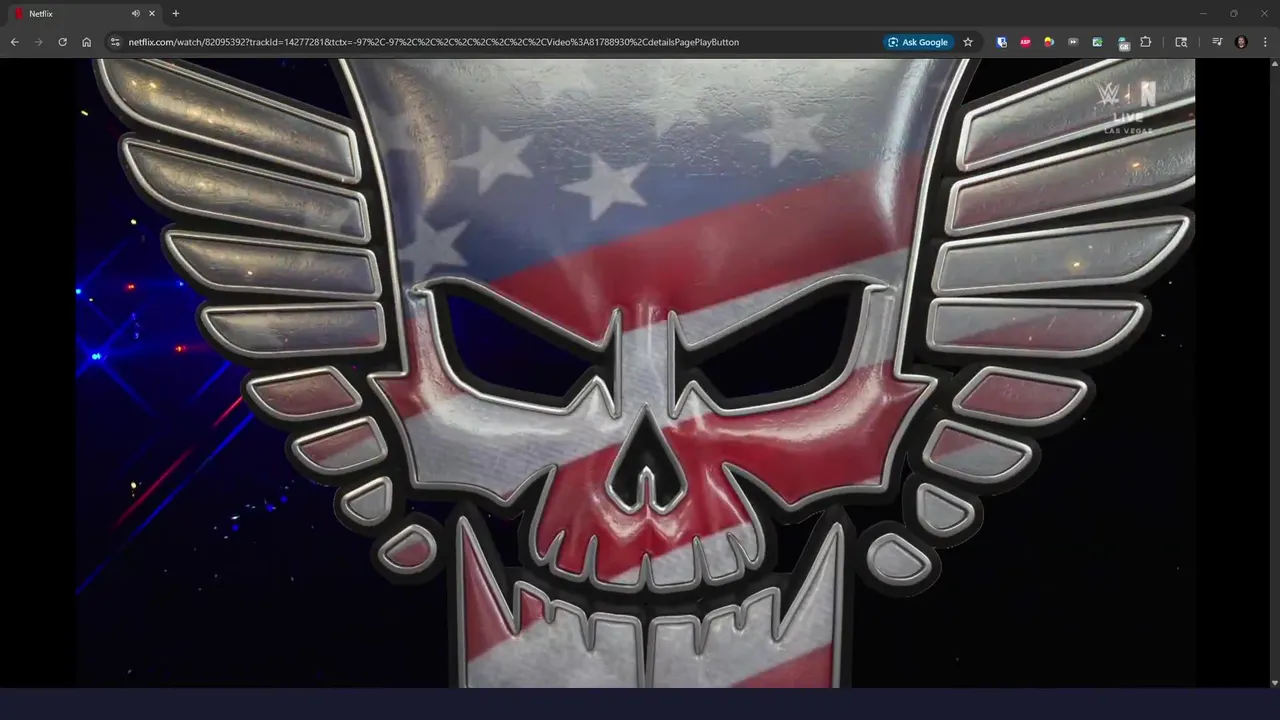Open the tab search side panel icon
Image resolution: width=1280 pixels, height=720 pixels.
coord(1181,42)
